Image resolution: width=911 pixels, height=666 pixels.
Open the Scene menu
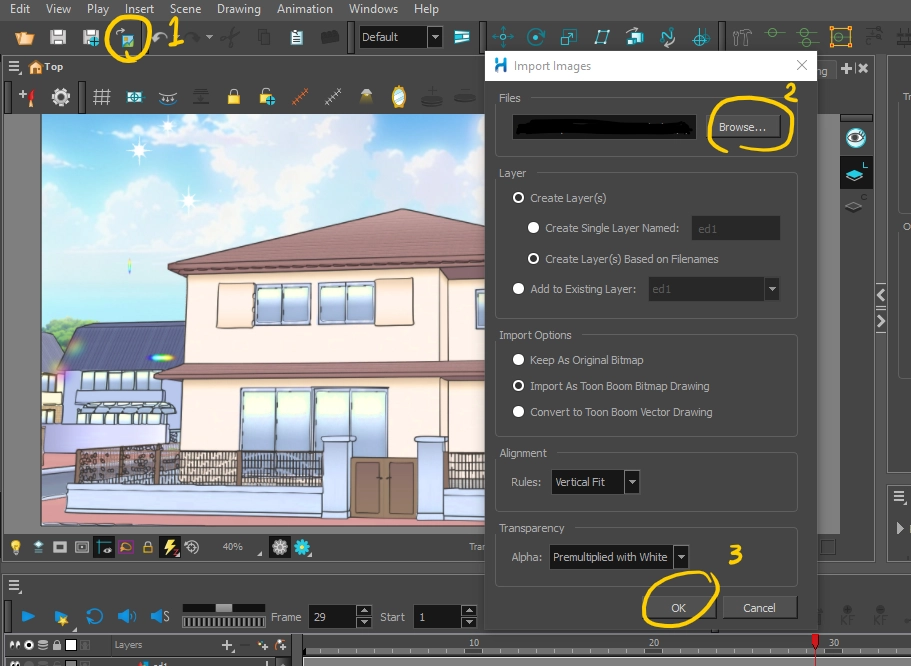point(185,9)
